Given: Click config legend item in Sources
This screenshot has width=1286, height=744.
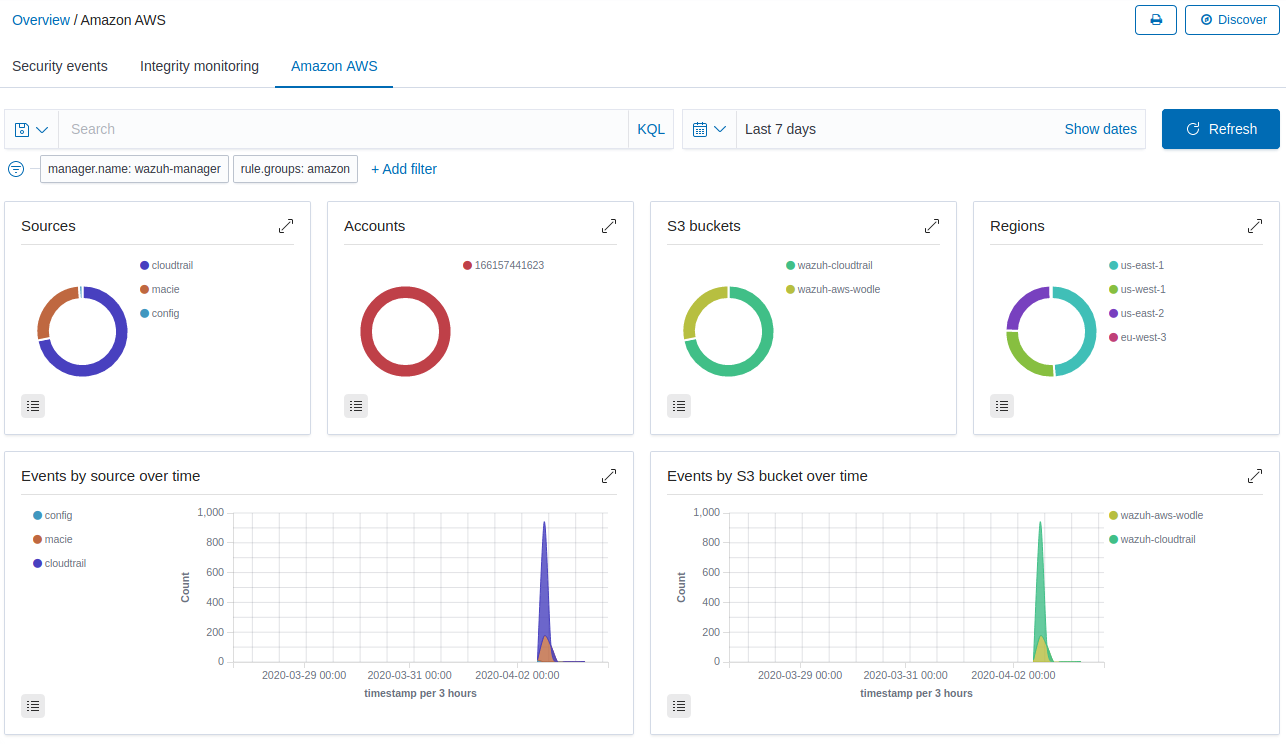Looking at the screenshot, I should point(159,313).
